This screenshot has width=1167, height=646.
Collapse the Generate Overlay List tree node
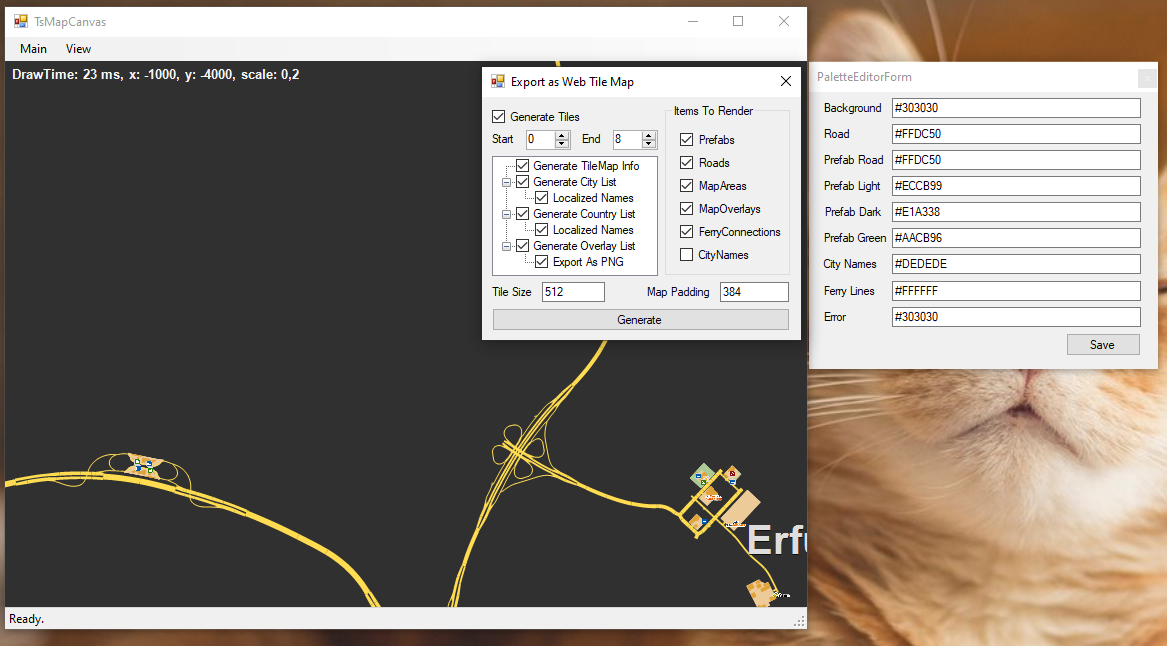507,246
